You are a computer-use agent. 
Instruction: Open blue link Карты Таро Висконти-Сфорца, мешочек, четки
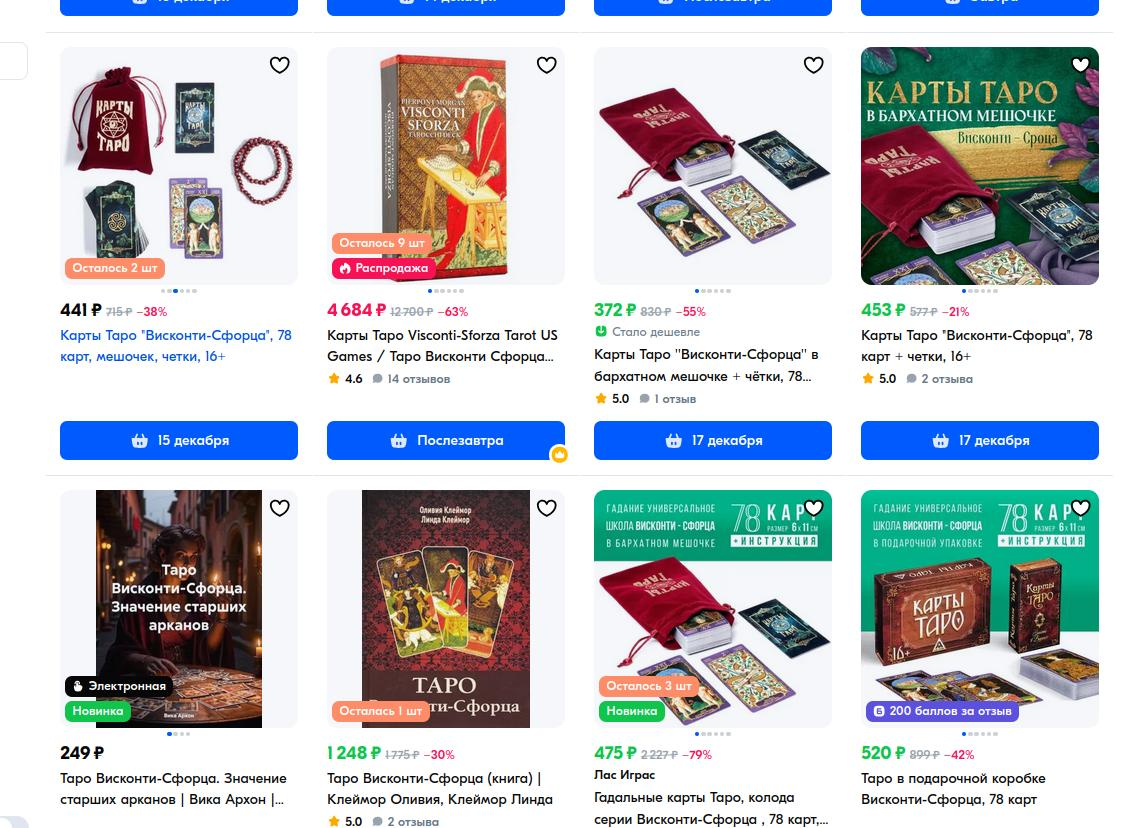tap(176, 346)
